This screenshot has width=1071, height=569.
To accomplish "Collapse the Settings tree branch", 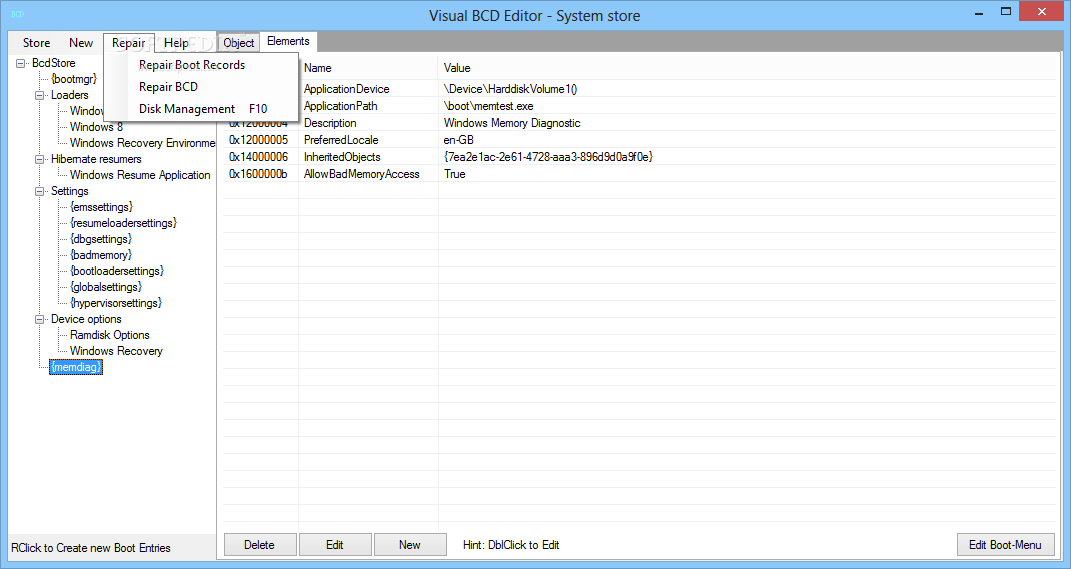I will pyautogui.click(x=40, y=191).
